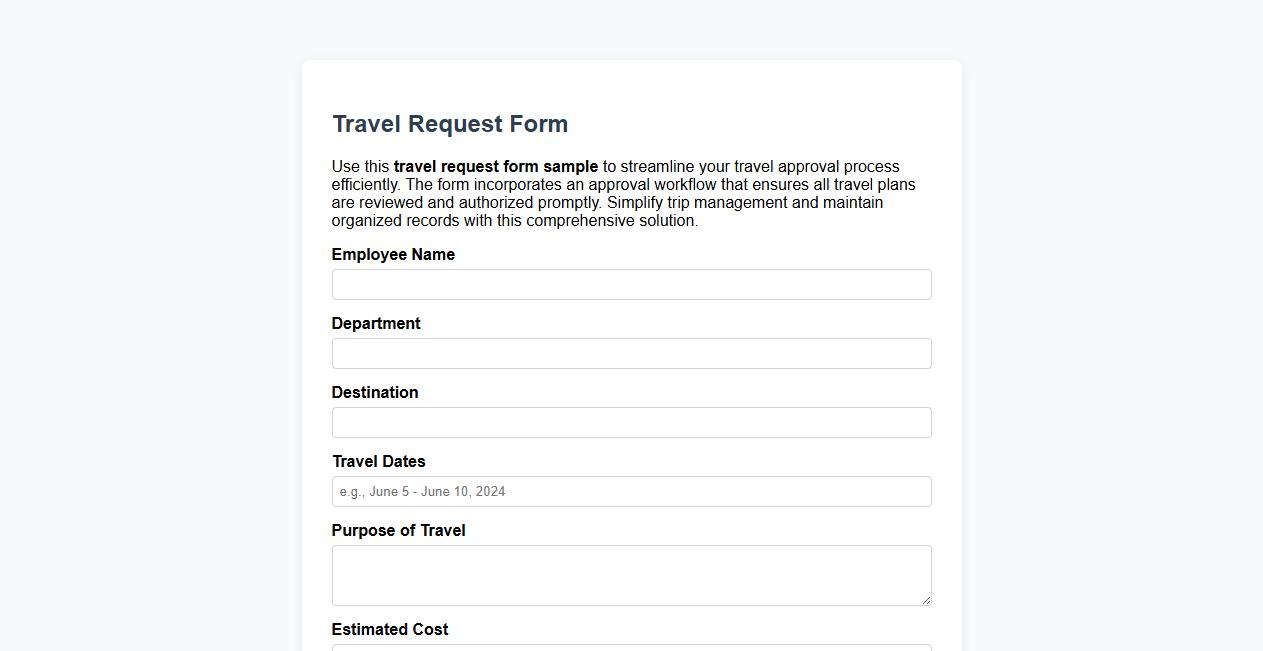The image size is (1263, 651).
Task: Click the Estimated Cost label
Action: coord(390,629)
